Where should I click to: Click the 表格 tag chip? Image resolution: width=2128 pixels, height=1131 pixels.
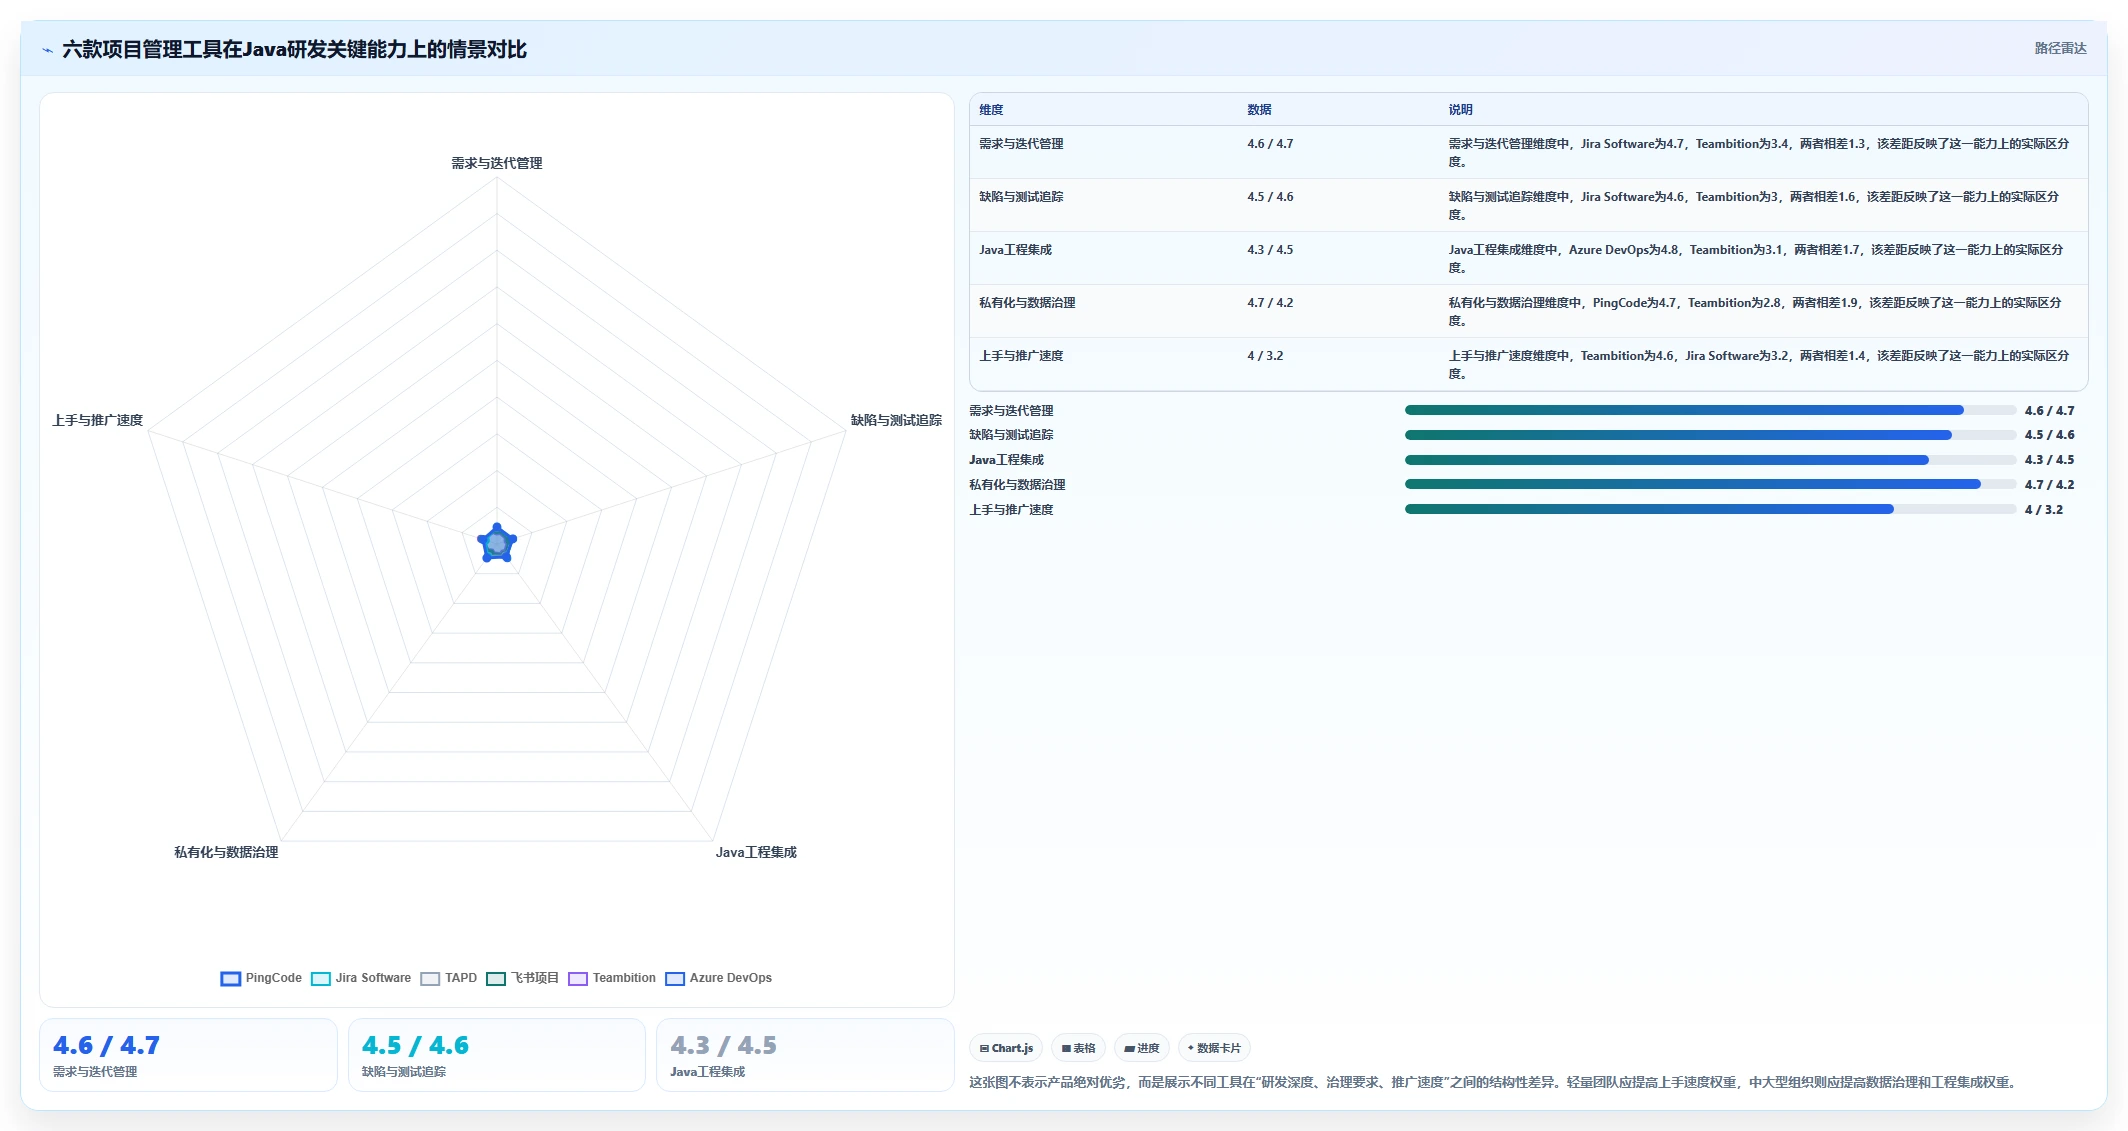click(1078, 1048)
